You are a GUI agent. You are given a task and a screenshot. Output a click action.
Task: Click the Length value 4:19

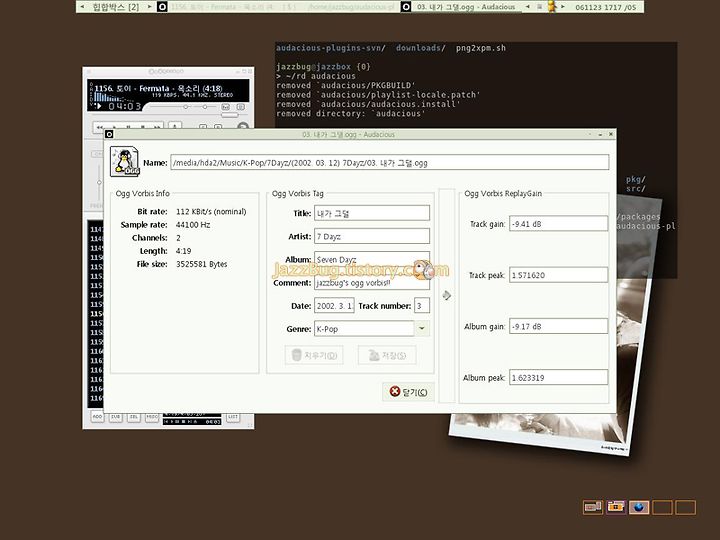(x=184, y=251)
